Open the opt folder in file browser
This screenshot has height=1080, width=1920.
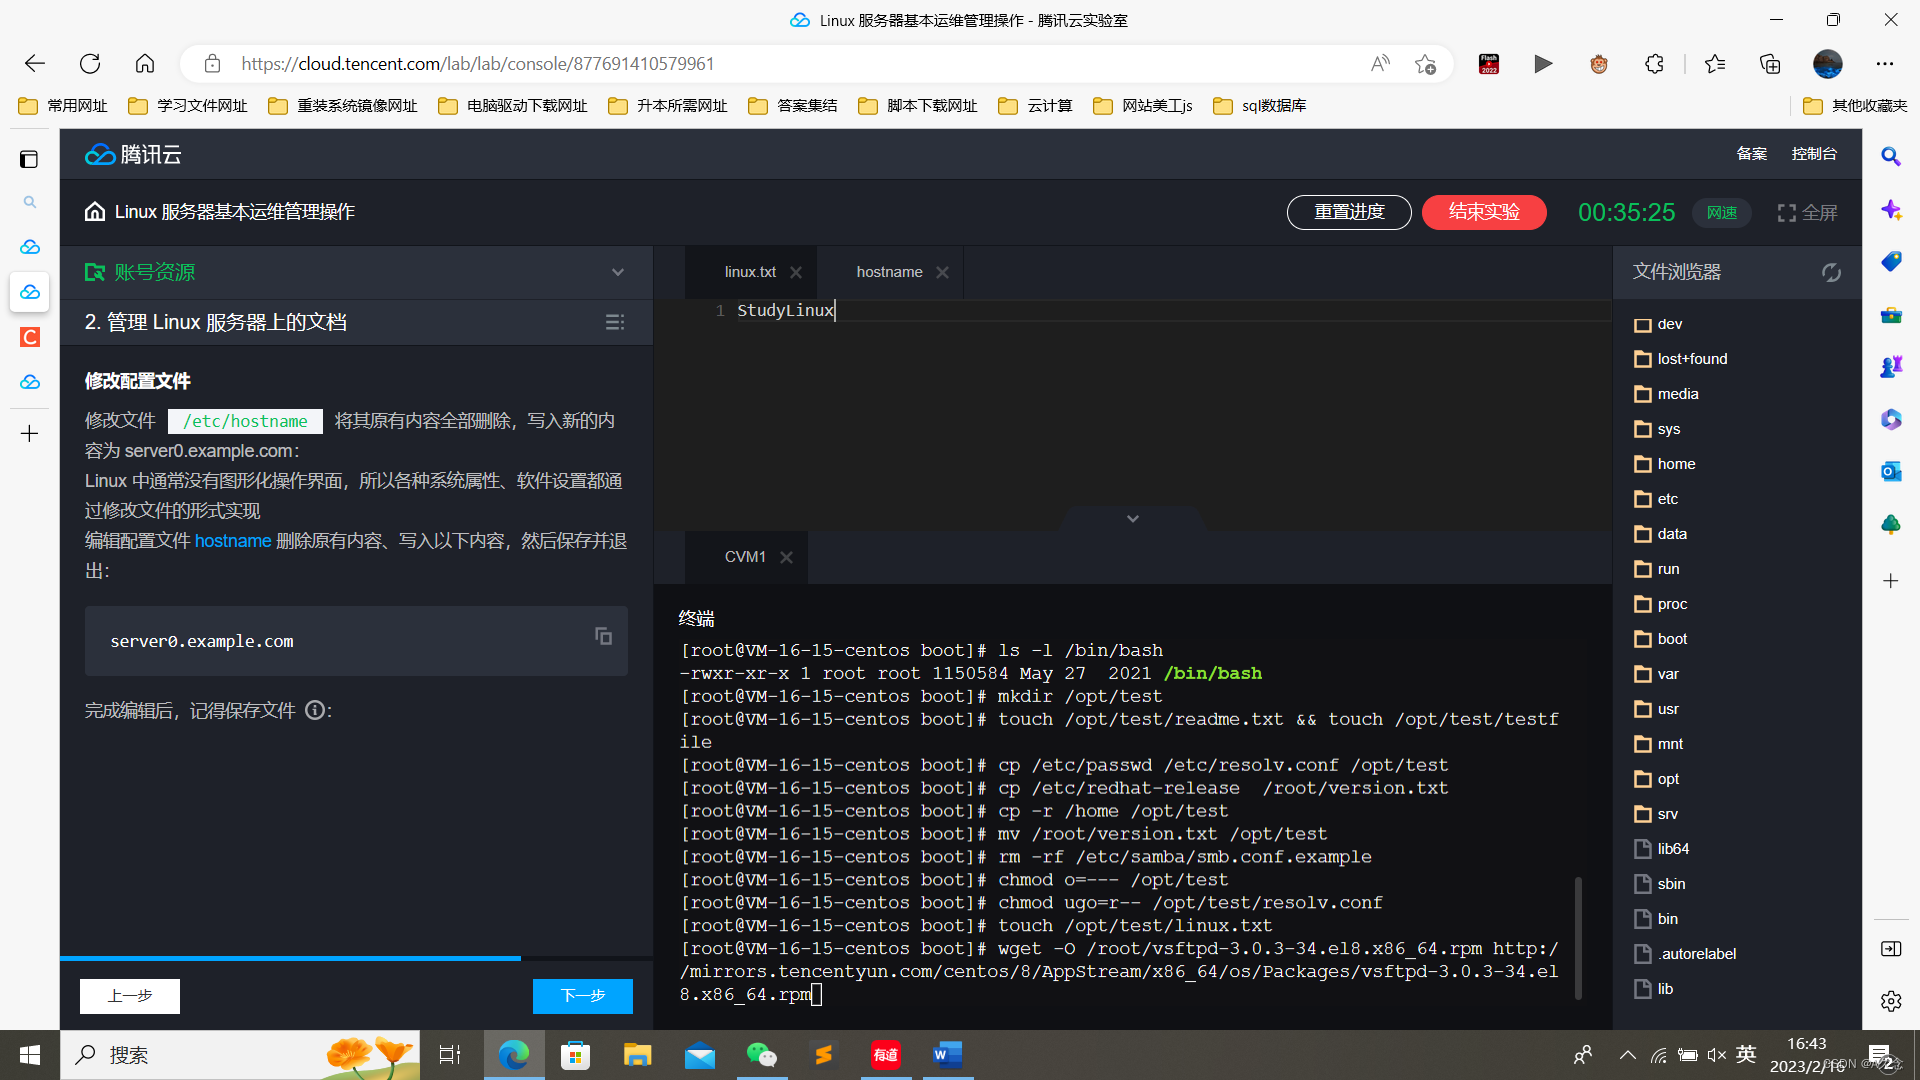click(1667, 779)
